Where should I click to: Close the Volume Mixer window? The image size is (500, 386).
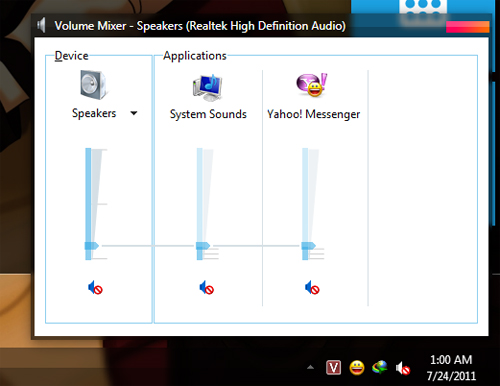tap(468, 27)
